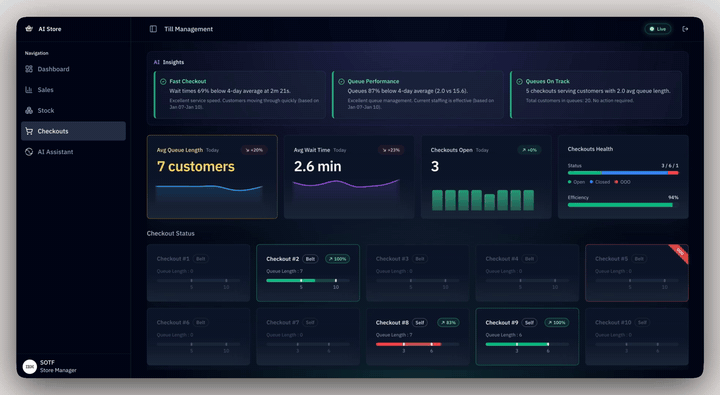This screenshot has width=720, height=395.
Task: Select the Checkout #4 card
Action: [x=527, y=273]
